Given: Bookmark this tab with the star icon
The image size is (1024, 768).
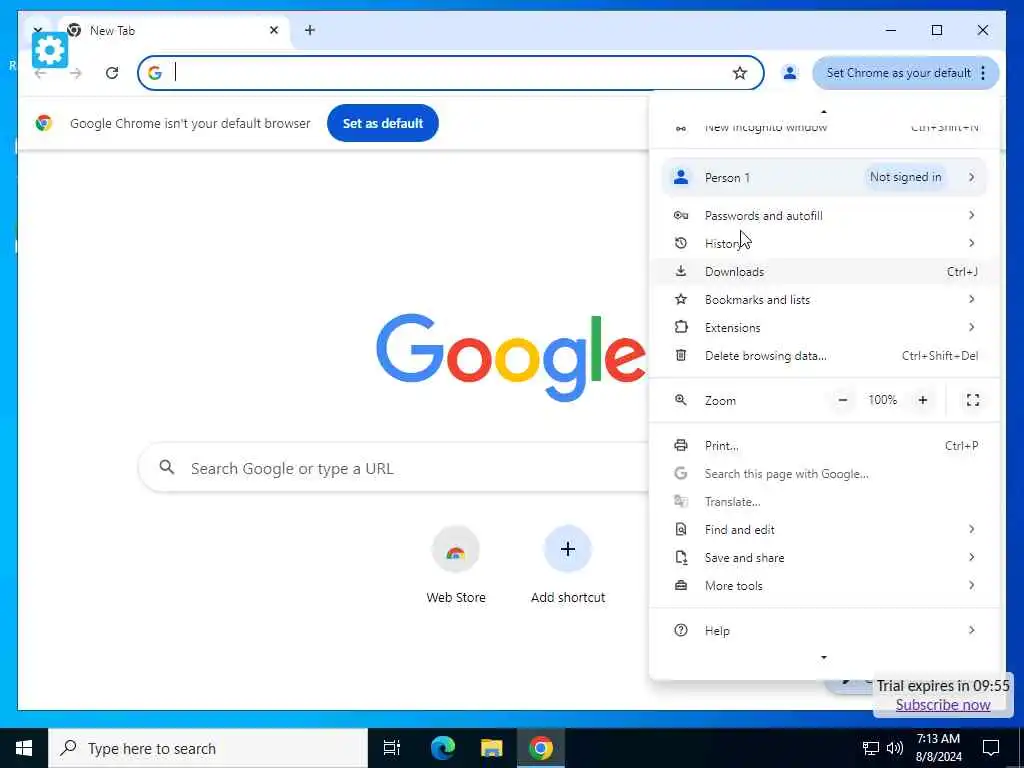Looking at the screenshot, I should coord(739,73).
